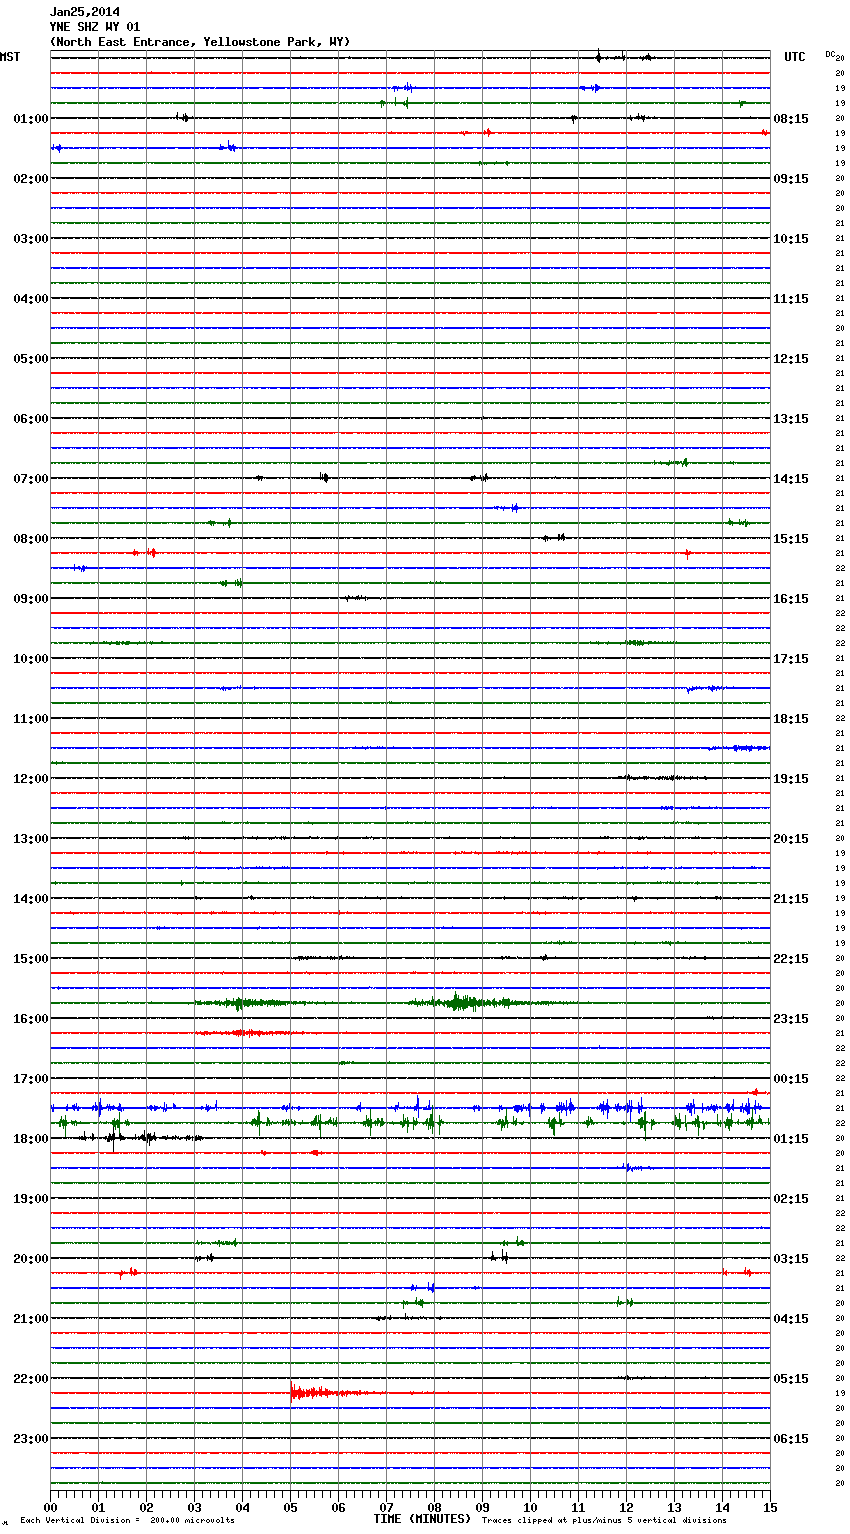850x1534 pixels.
Task: Select the '01:00' MST time label
Action: coord(31,119)
